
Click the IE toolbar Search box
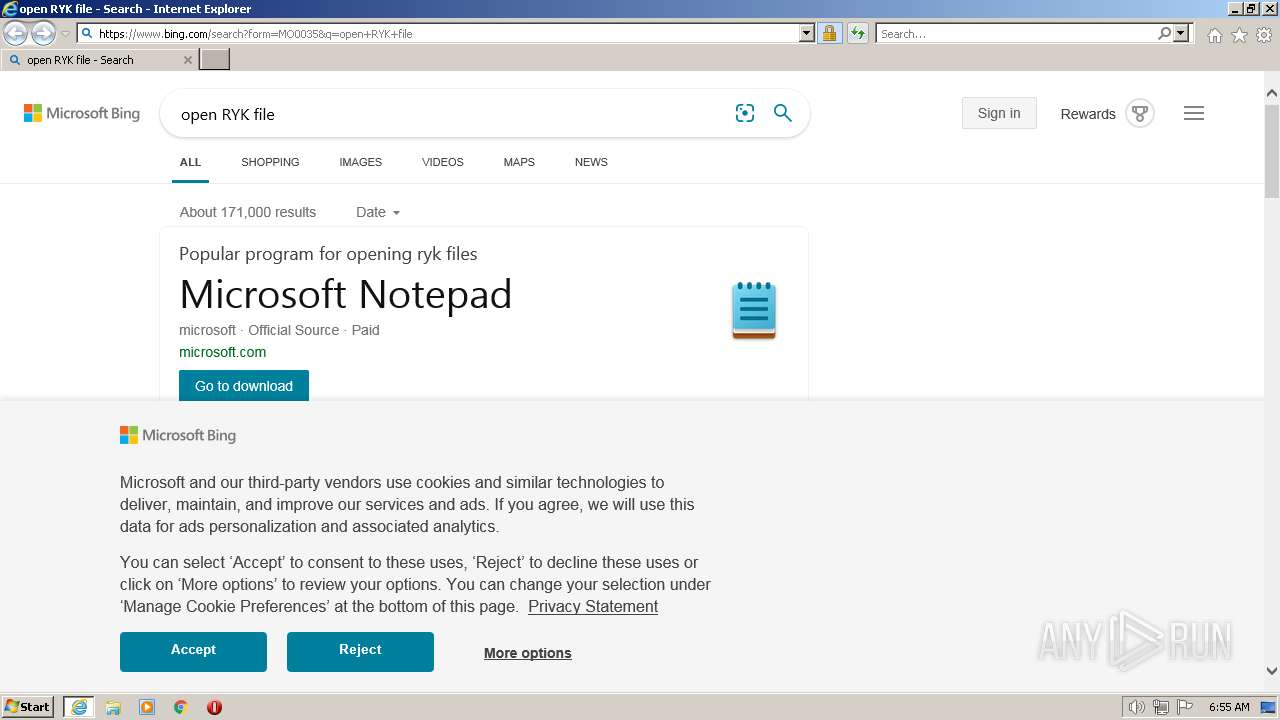[1016, 33]
